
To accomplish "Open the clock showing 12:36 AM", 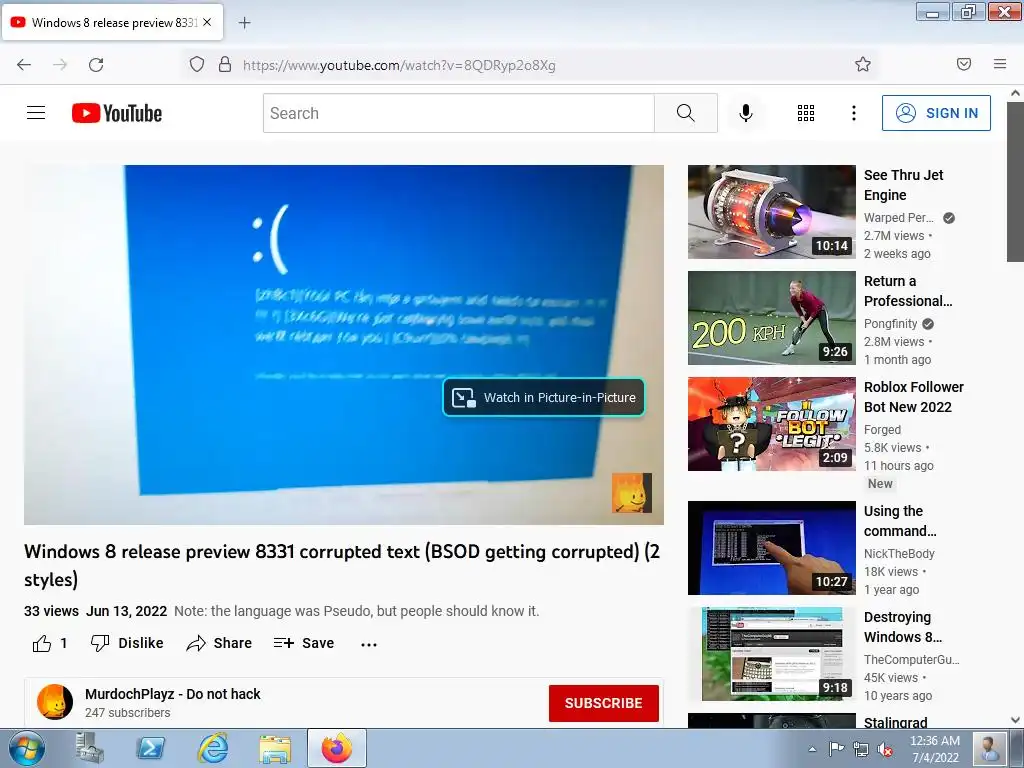I will click(x=935, y=749).
